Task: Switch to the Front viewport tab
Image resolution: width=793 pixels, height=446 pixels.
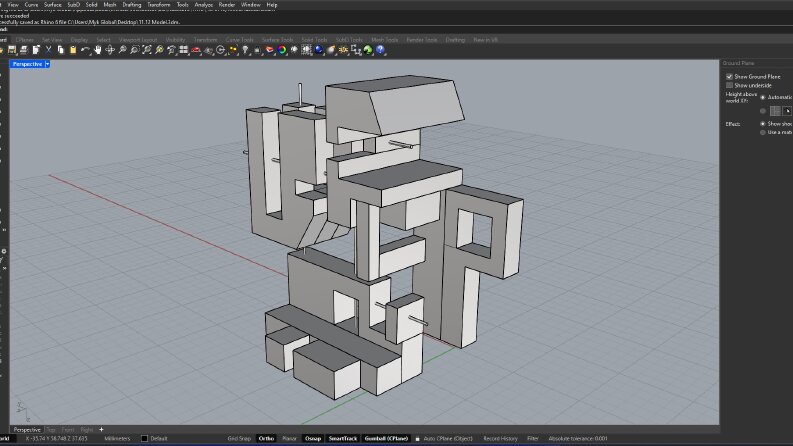Action: click(68, 429)
